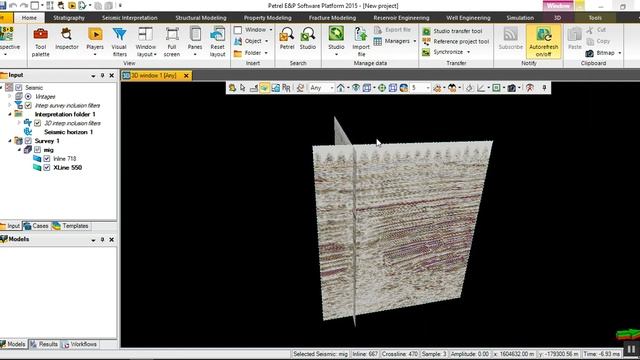Toggle Autorefresh on/off
This screenshot has width=640, height=360.
[x=543, y=42]
